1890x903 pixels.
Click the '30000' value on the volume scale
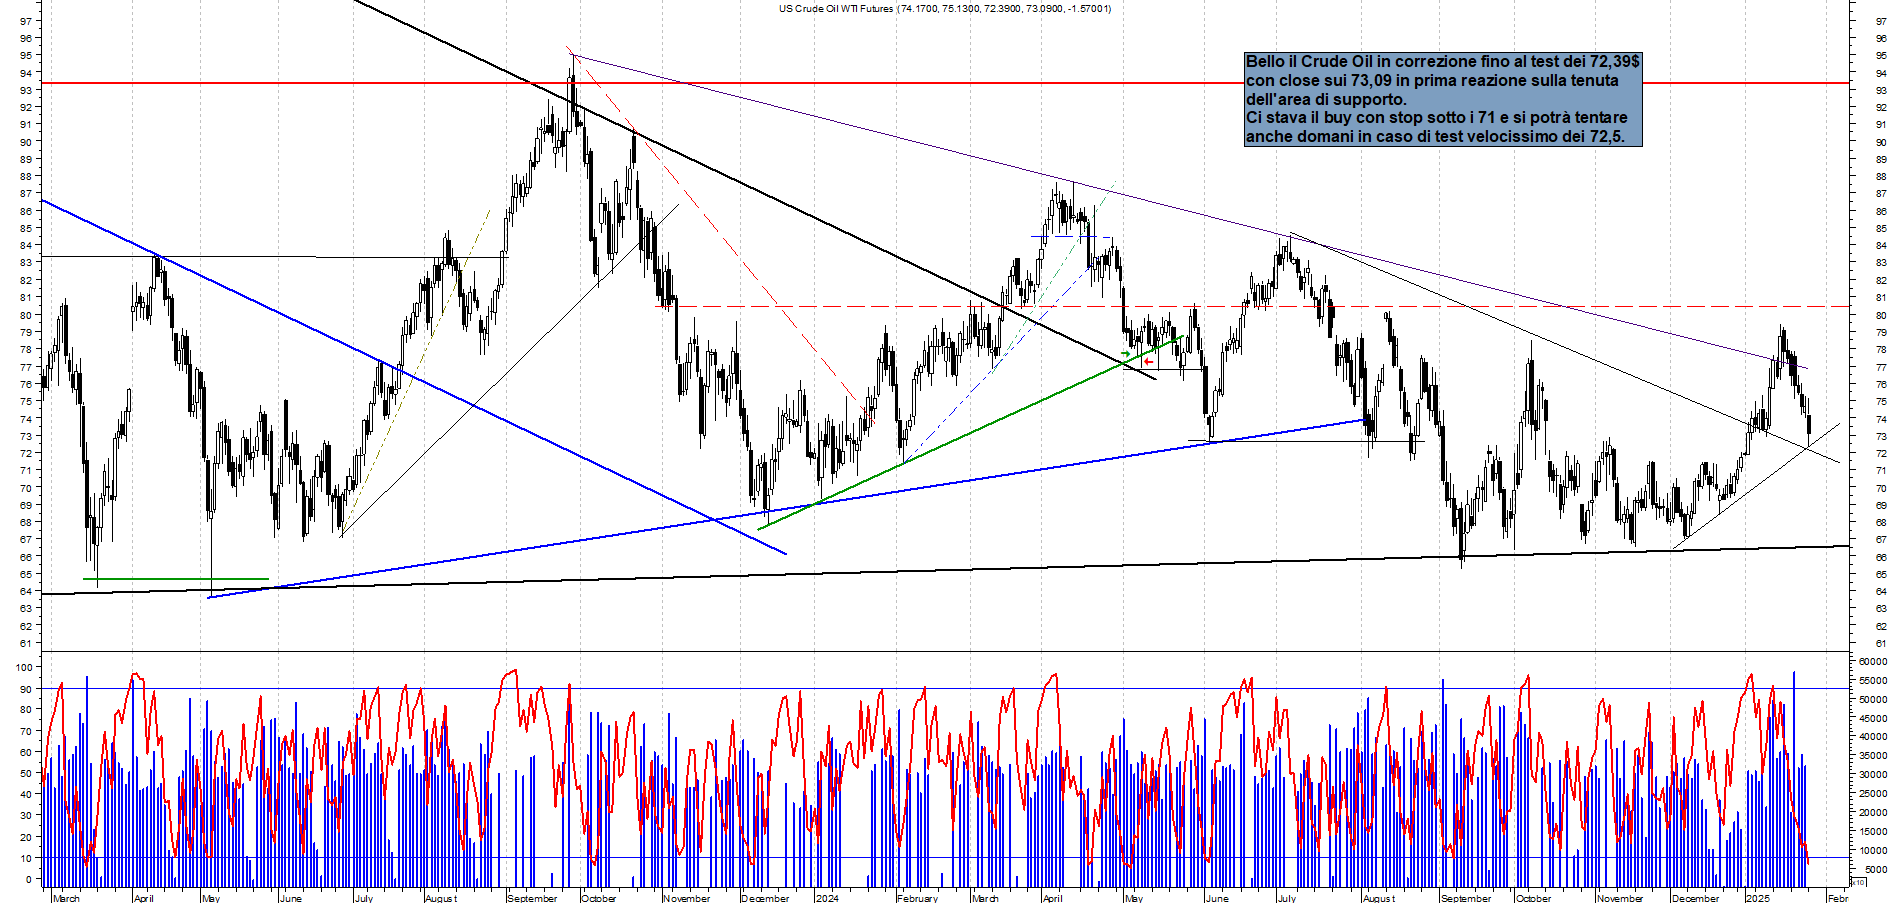(1873, 775)
